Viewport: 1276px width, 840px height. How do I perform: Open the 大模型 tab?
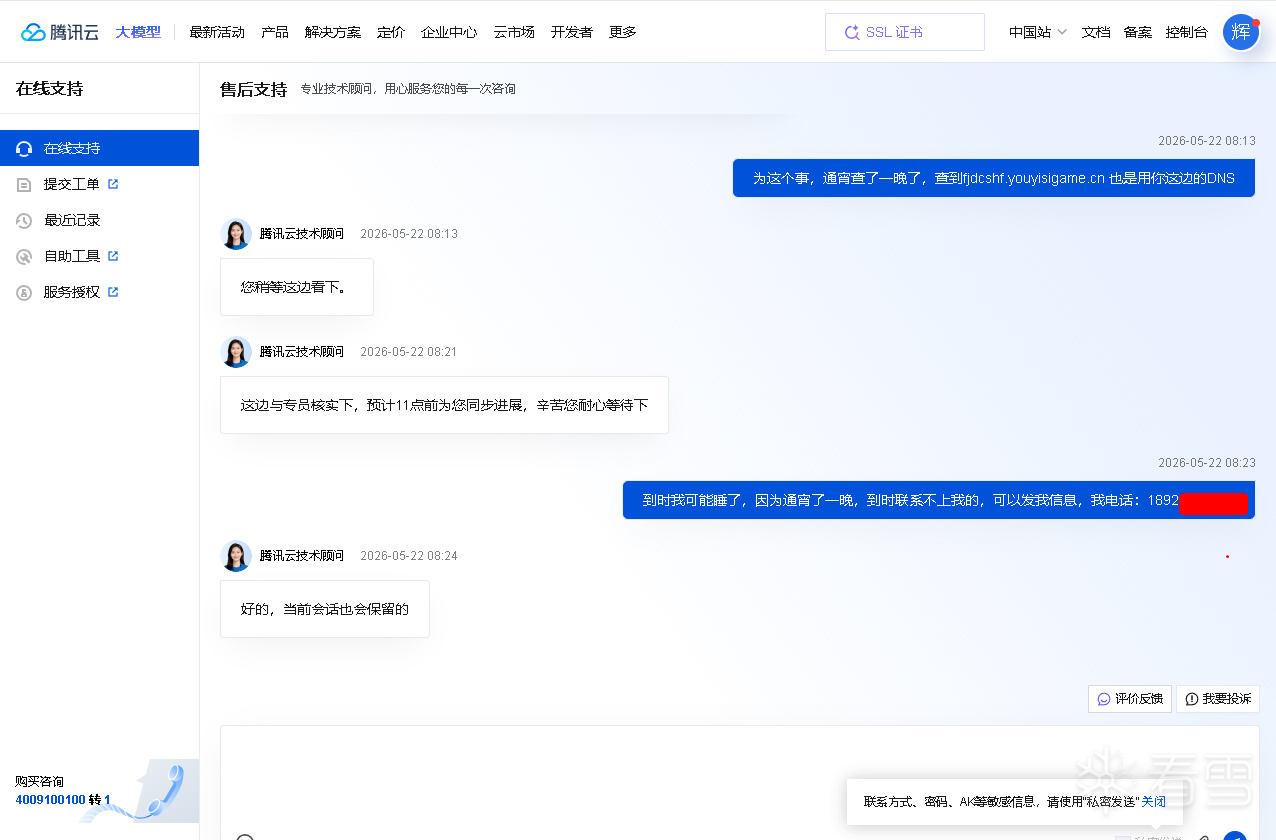[x=138, y=32]
